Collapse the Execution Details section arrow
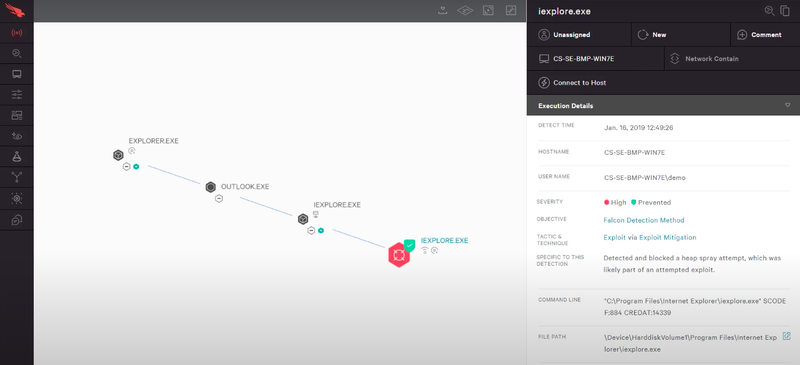 788,105
